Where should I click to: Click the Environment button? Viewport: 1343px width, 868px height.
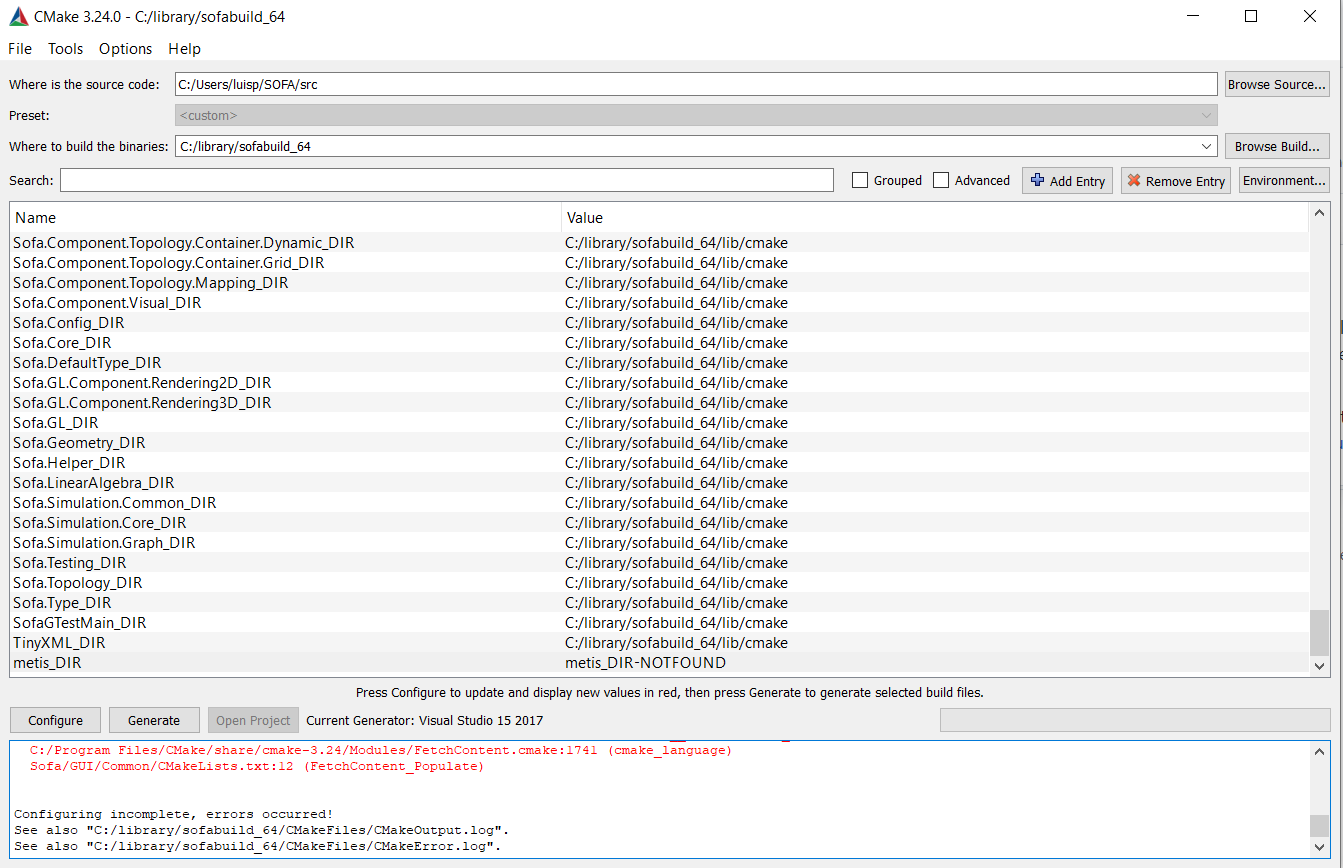[1285, 181]
